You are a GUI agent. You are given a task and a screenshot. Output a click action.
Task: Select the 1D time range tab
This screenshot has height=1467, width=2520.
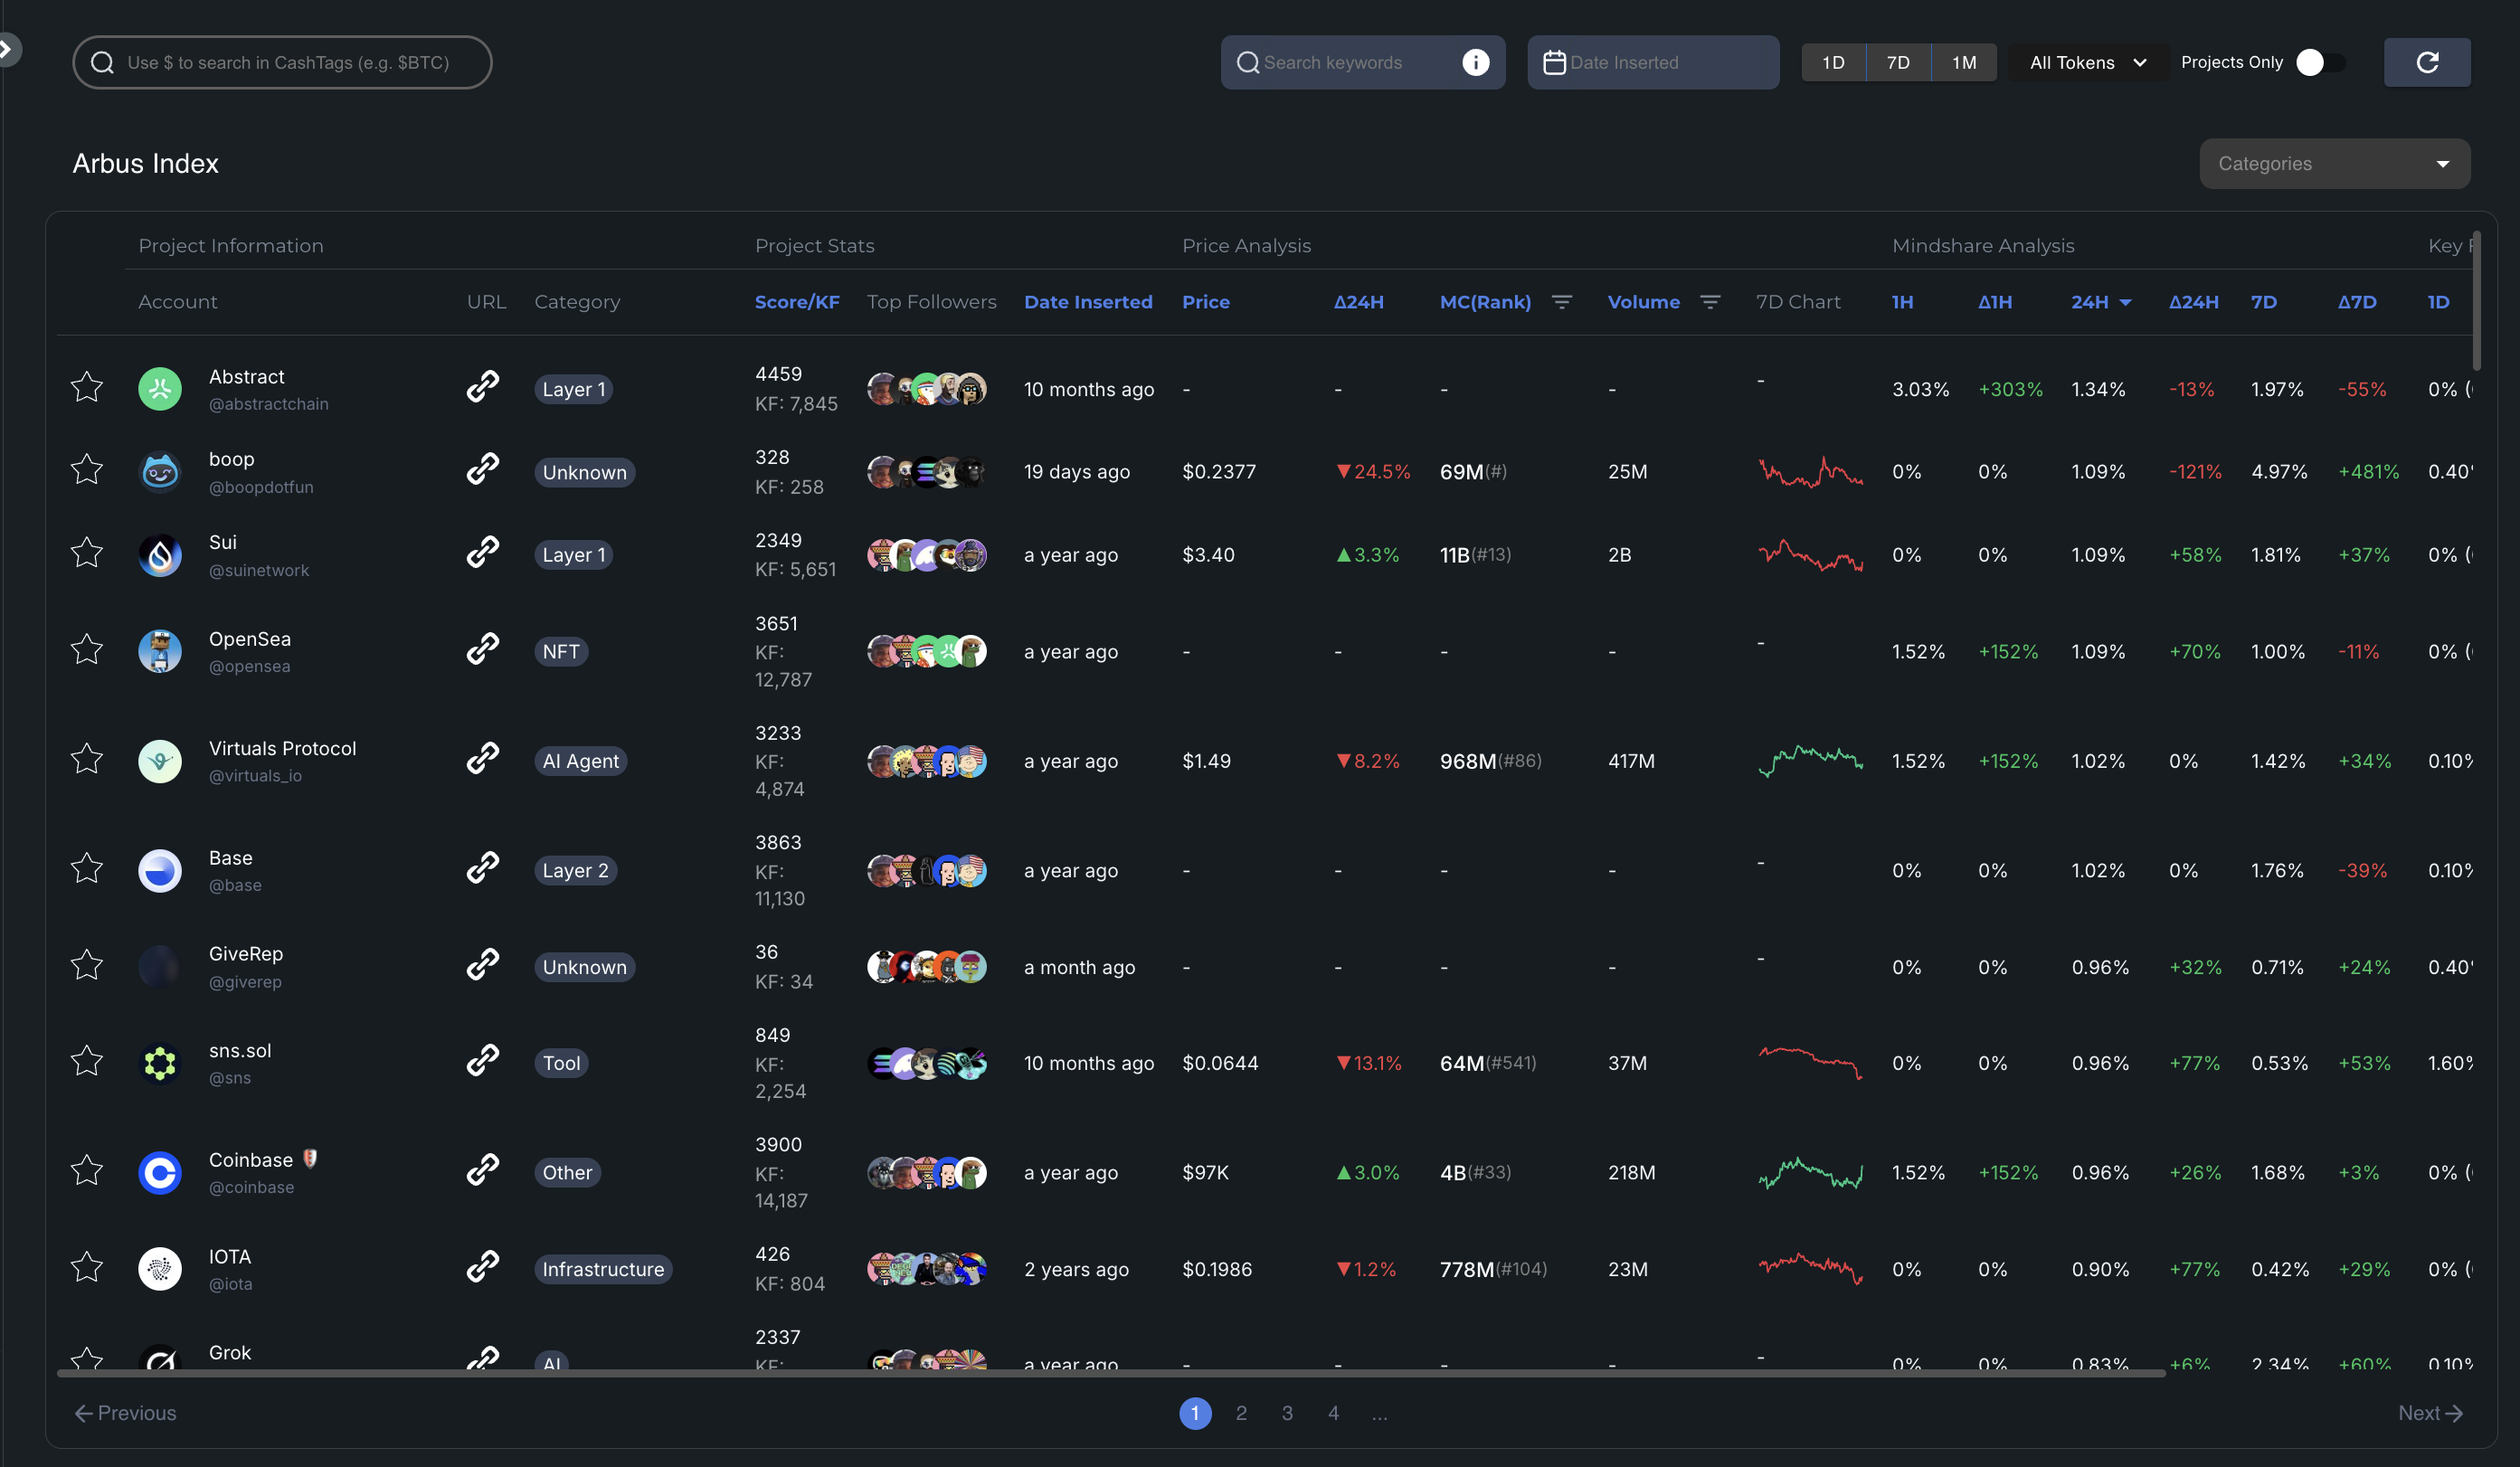tap(1833, 62)
